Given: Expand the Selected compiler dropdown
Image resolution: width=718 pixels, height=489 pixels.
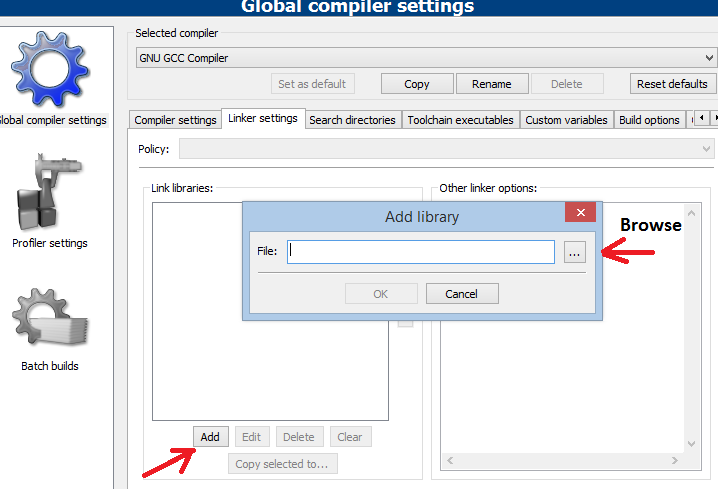Looking at the screenshot, I should coord(426,58).
